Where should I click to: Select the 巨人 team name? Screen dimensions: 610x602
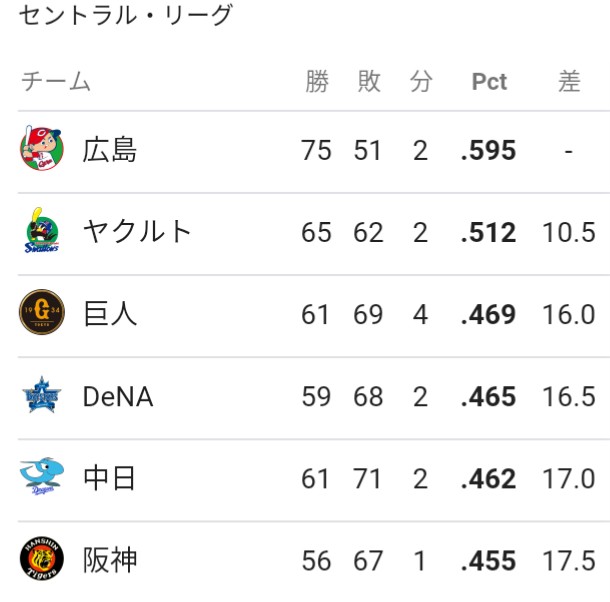coord(110,314)
